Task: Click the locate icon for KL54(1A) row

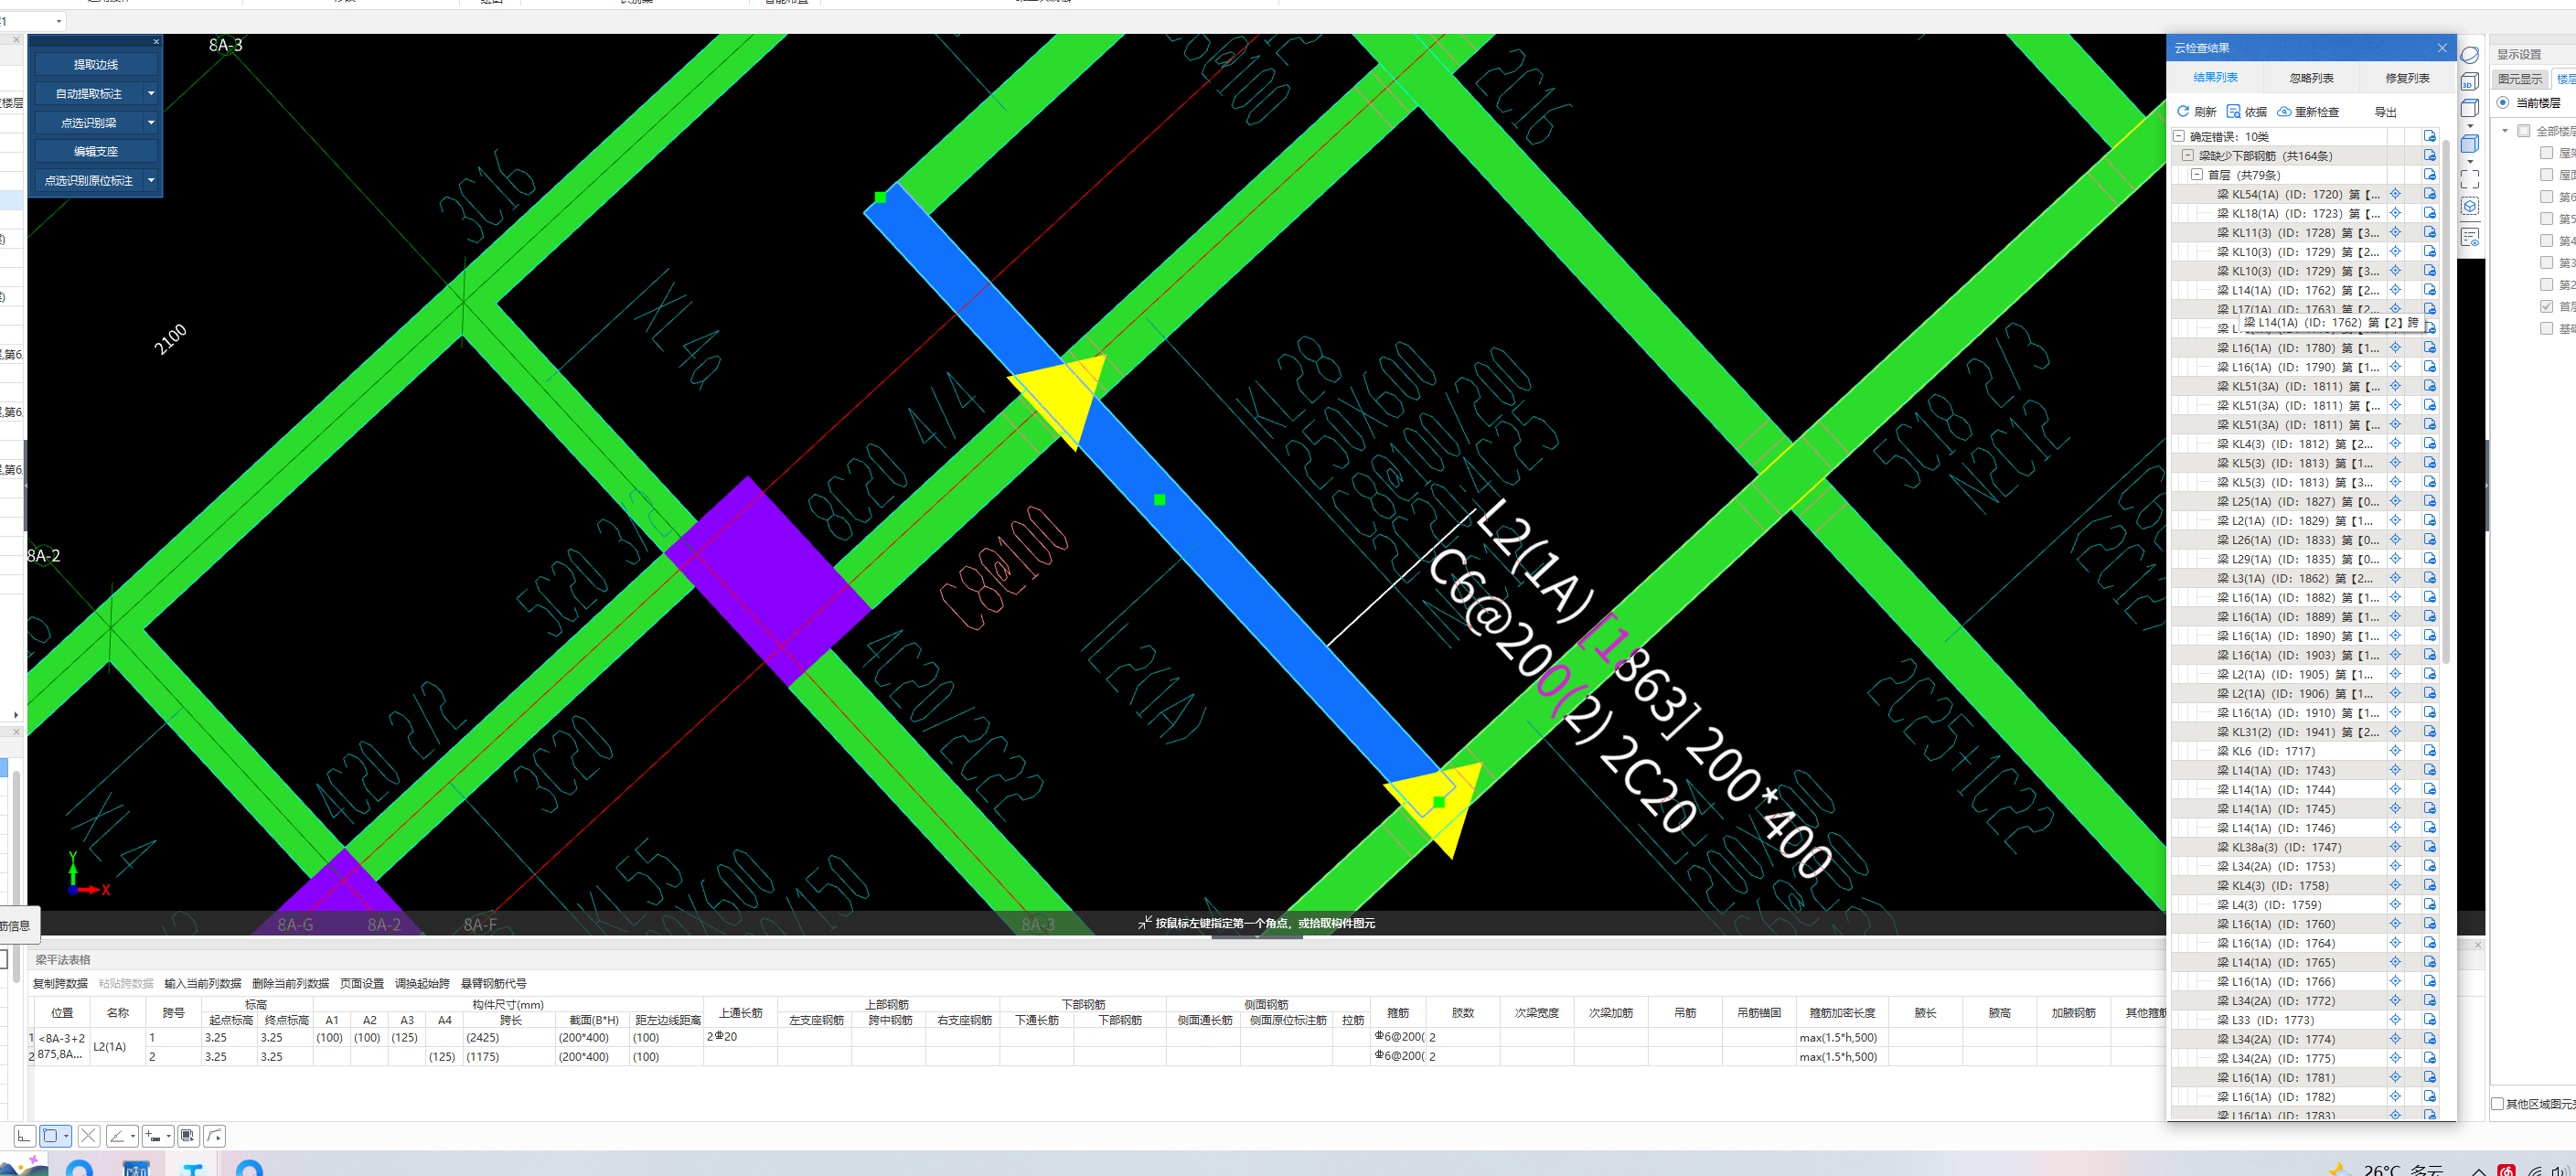Action: click(x=2395, y=194)
